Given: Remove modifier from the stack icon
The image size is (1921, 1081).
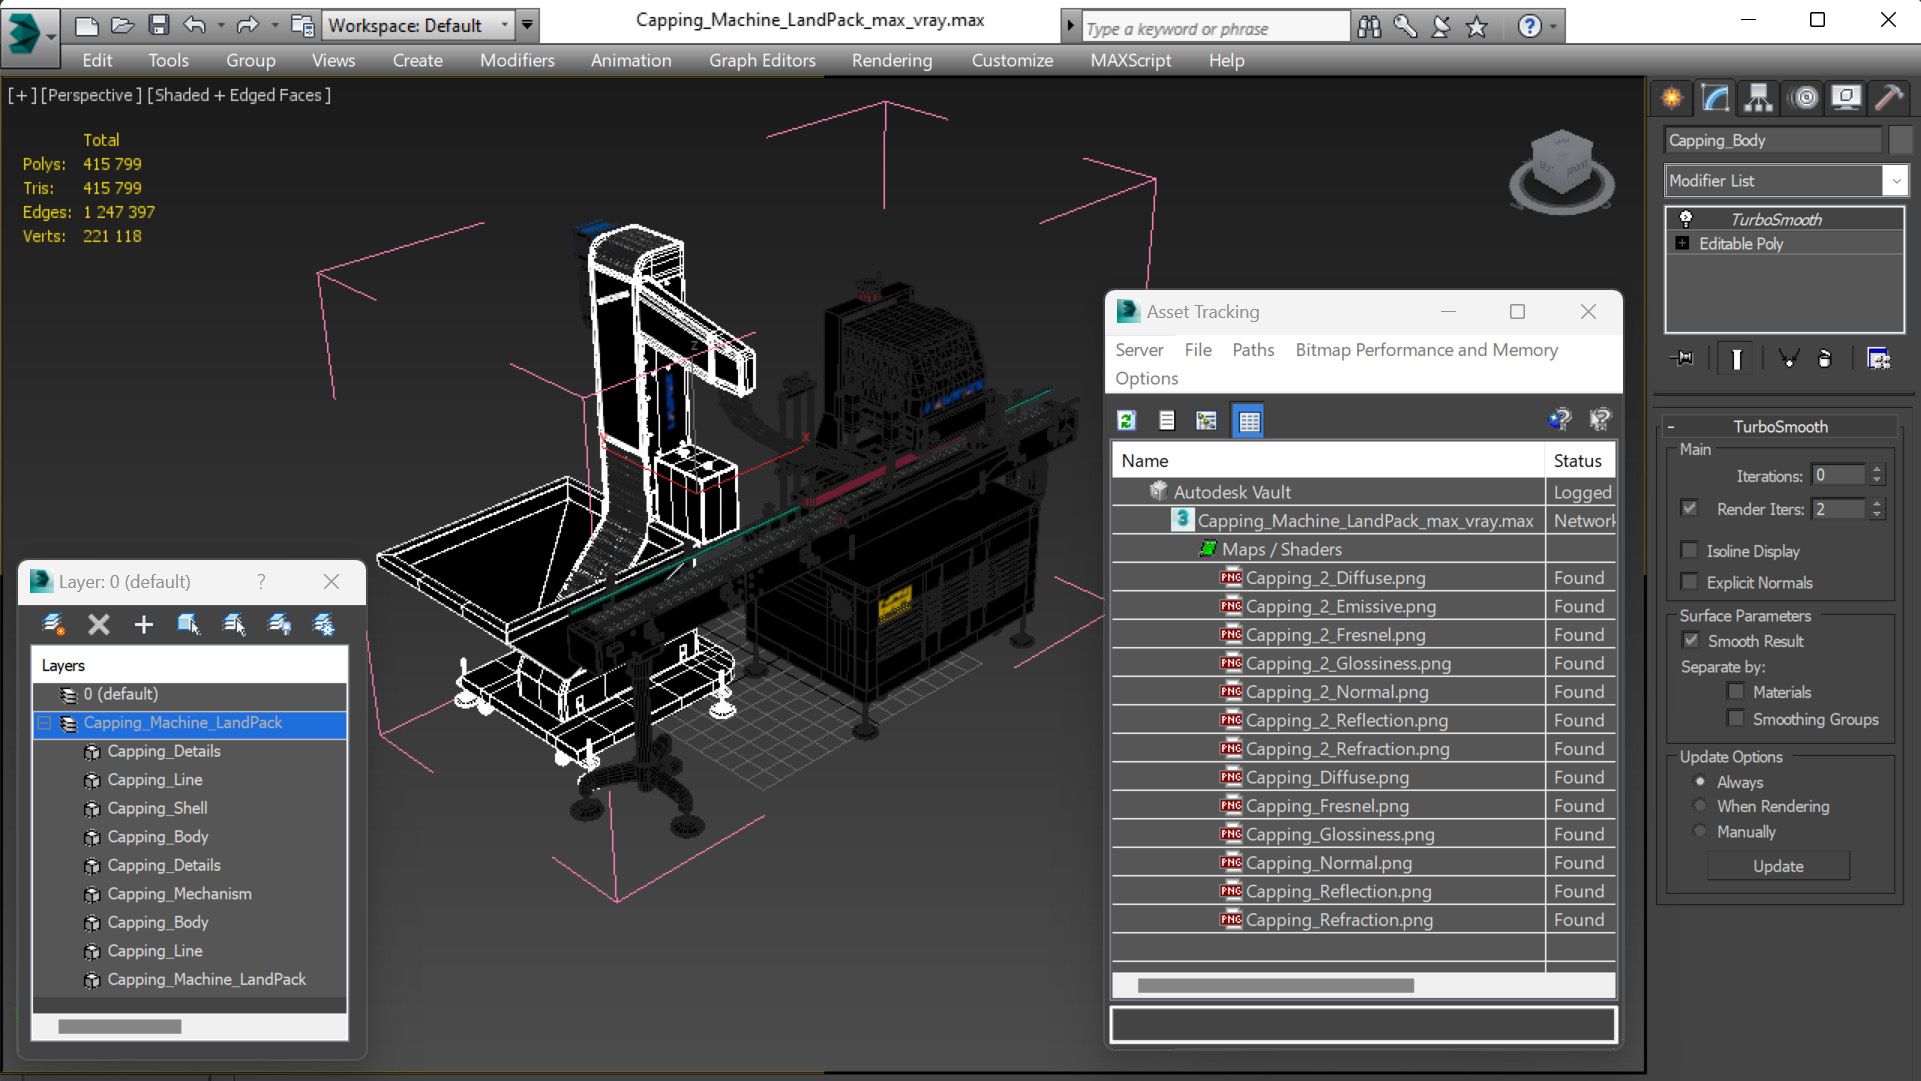Looking at the screenshot, I should point(1825,358).
